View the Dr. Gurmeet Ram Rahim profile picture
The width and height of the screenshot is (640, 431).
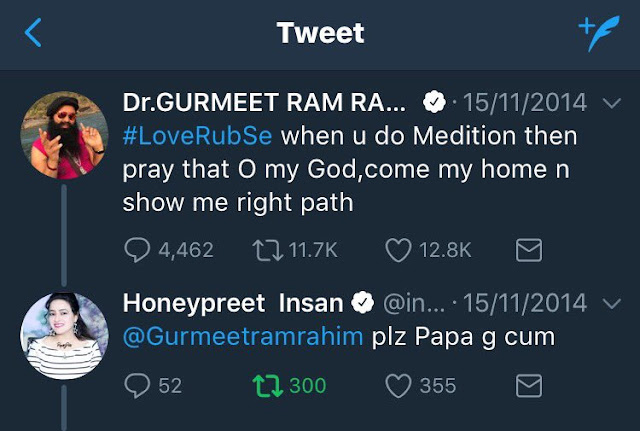(x=64, y=135)
